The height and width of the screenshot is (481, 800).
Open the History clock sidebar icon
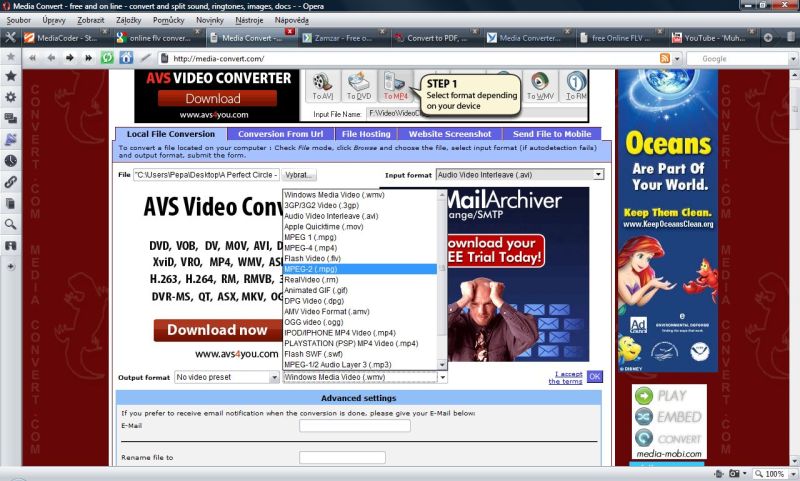10,161
